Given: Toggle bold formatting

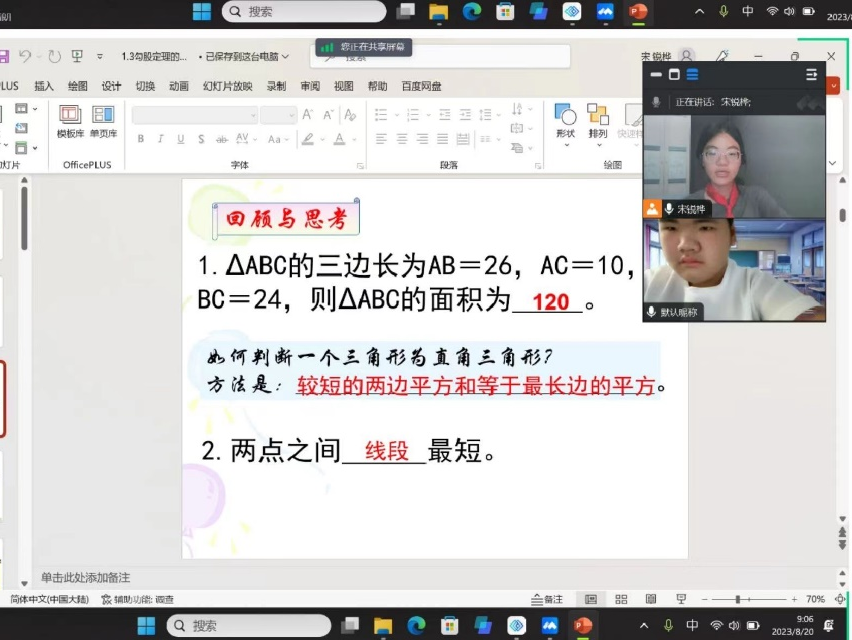Looking at the screenshot, I should (x=141, y=139).
